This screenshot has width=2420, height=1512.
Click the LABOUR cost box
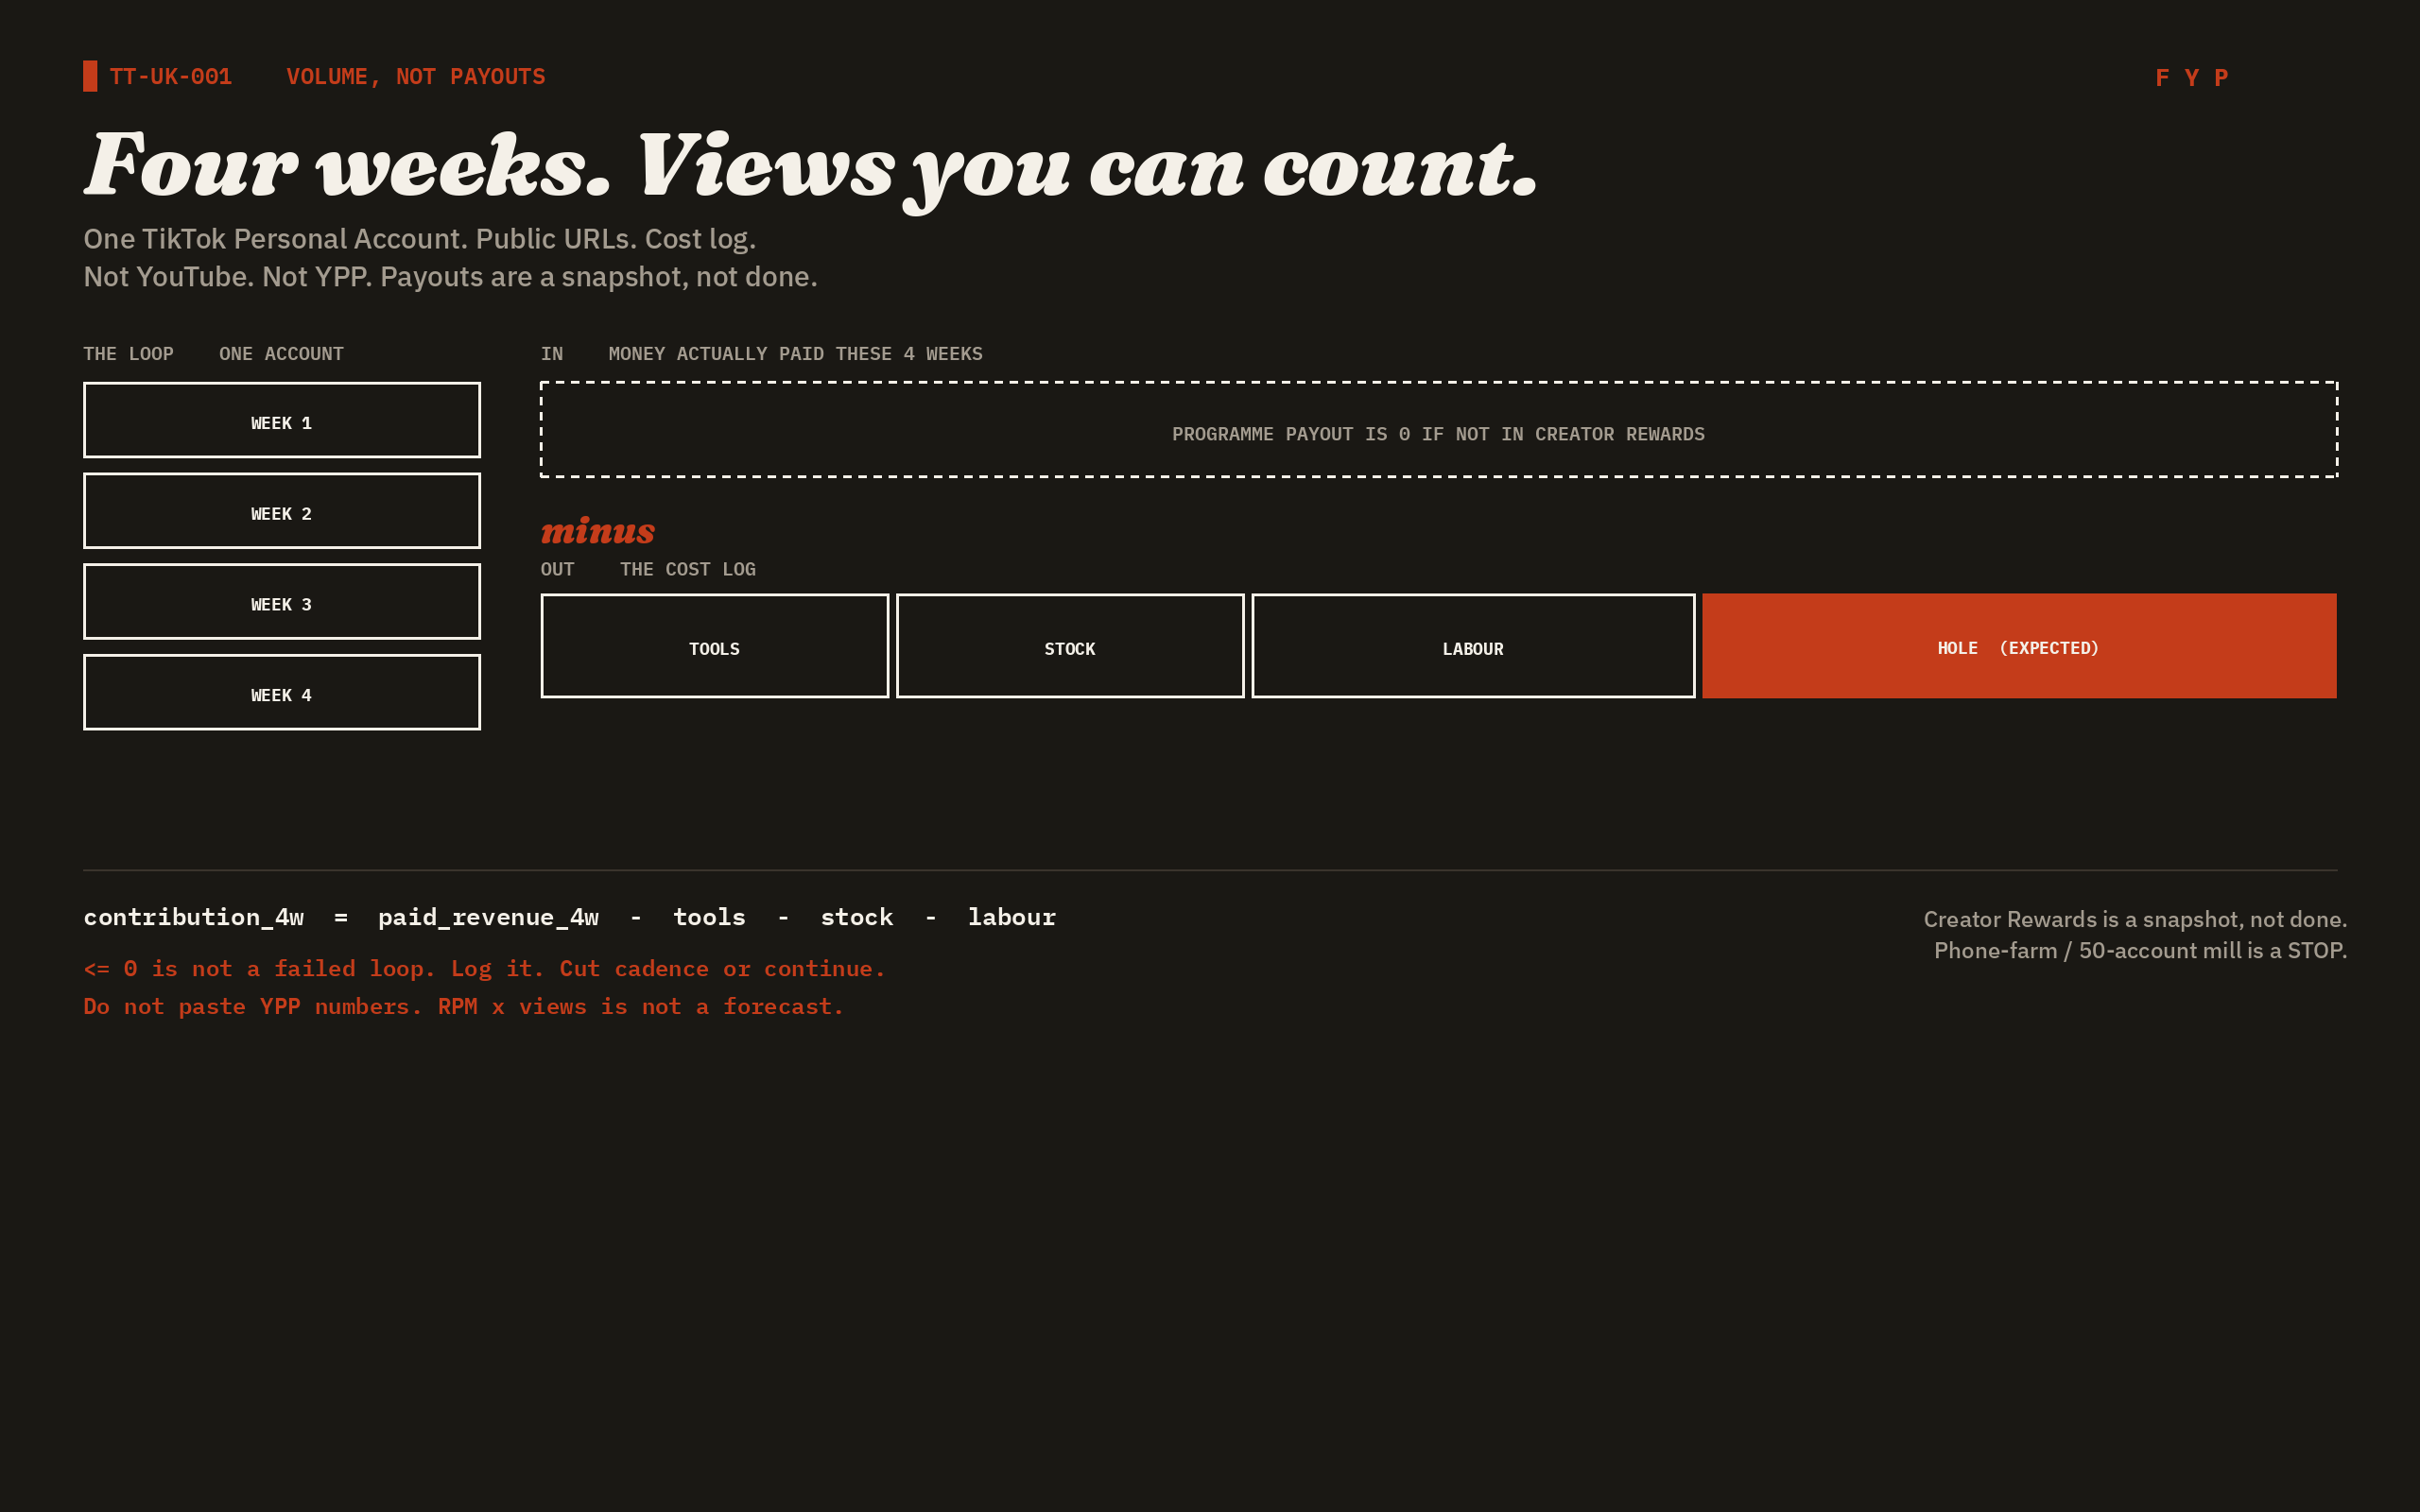point(1473,646)
